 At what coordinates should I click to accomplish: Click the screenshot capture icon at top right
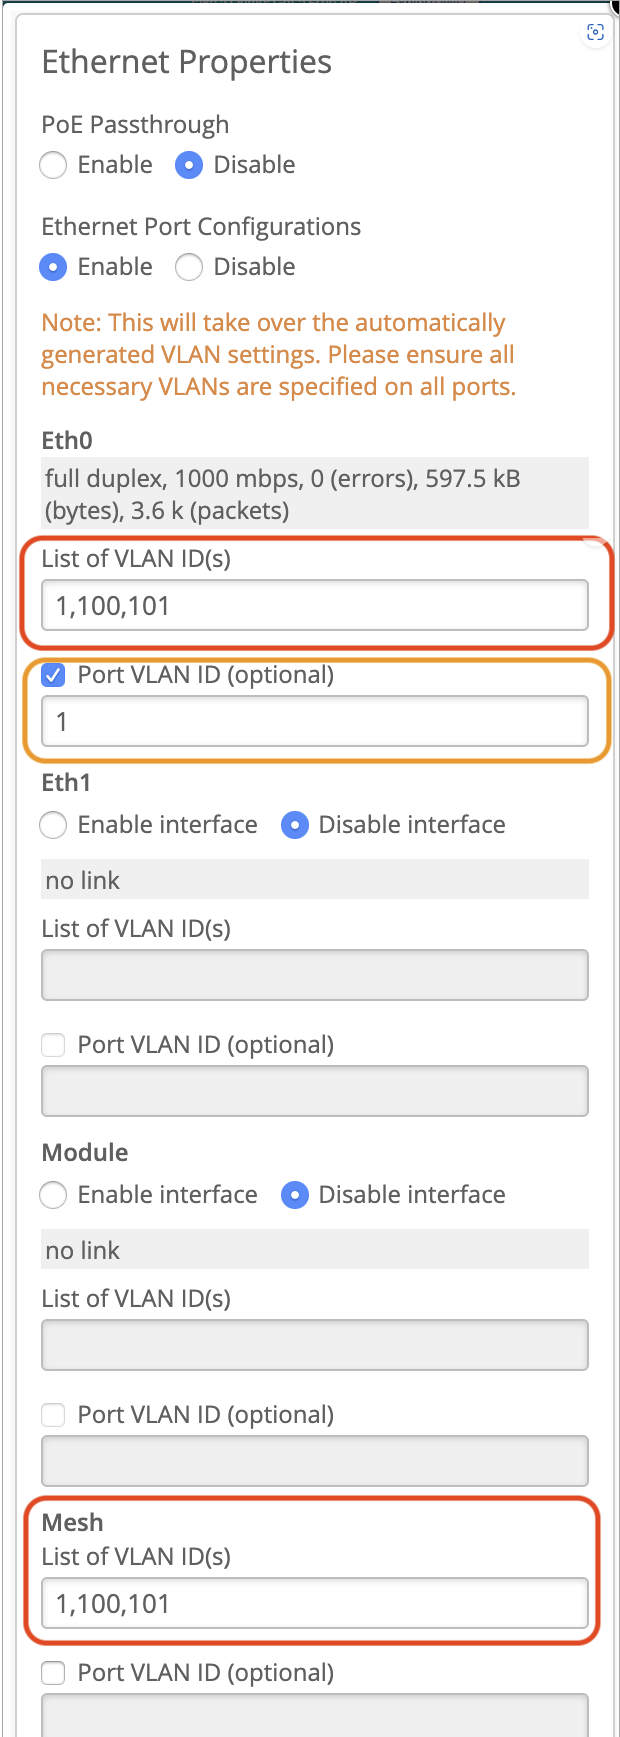[x=595, y=33]
